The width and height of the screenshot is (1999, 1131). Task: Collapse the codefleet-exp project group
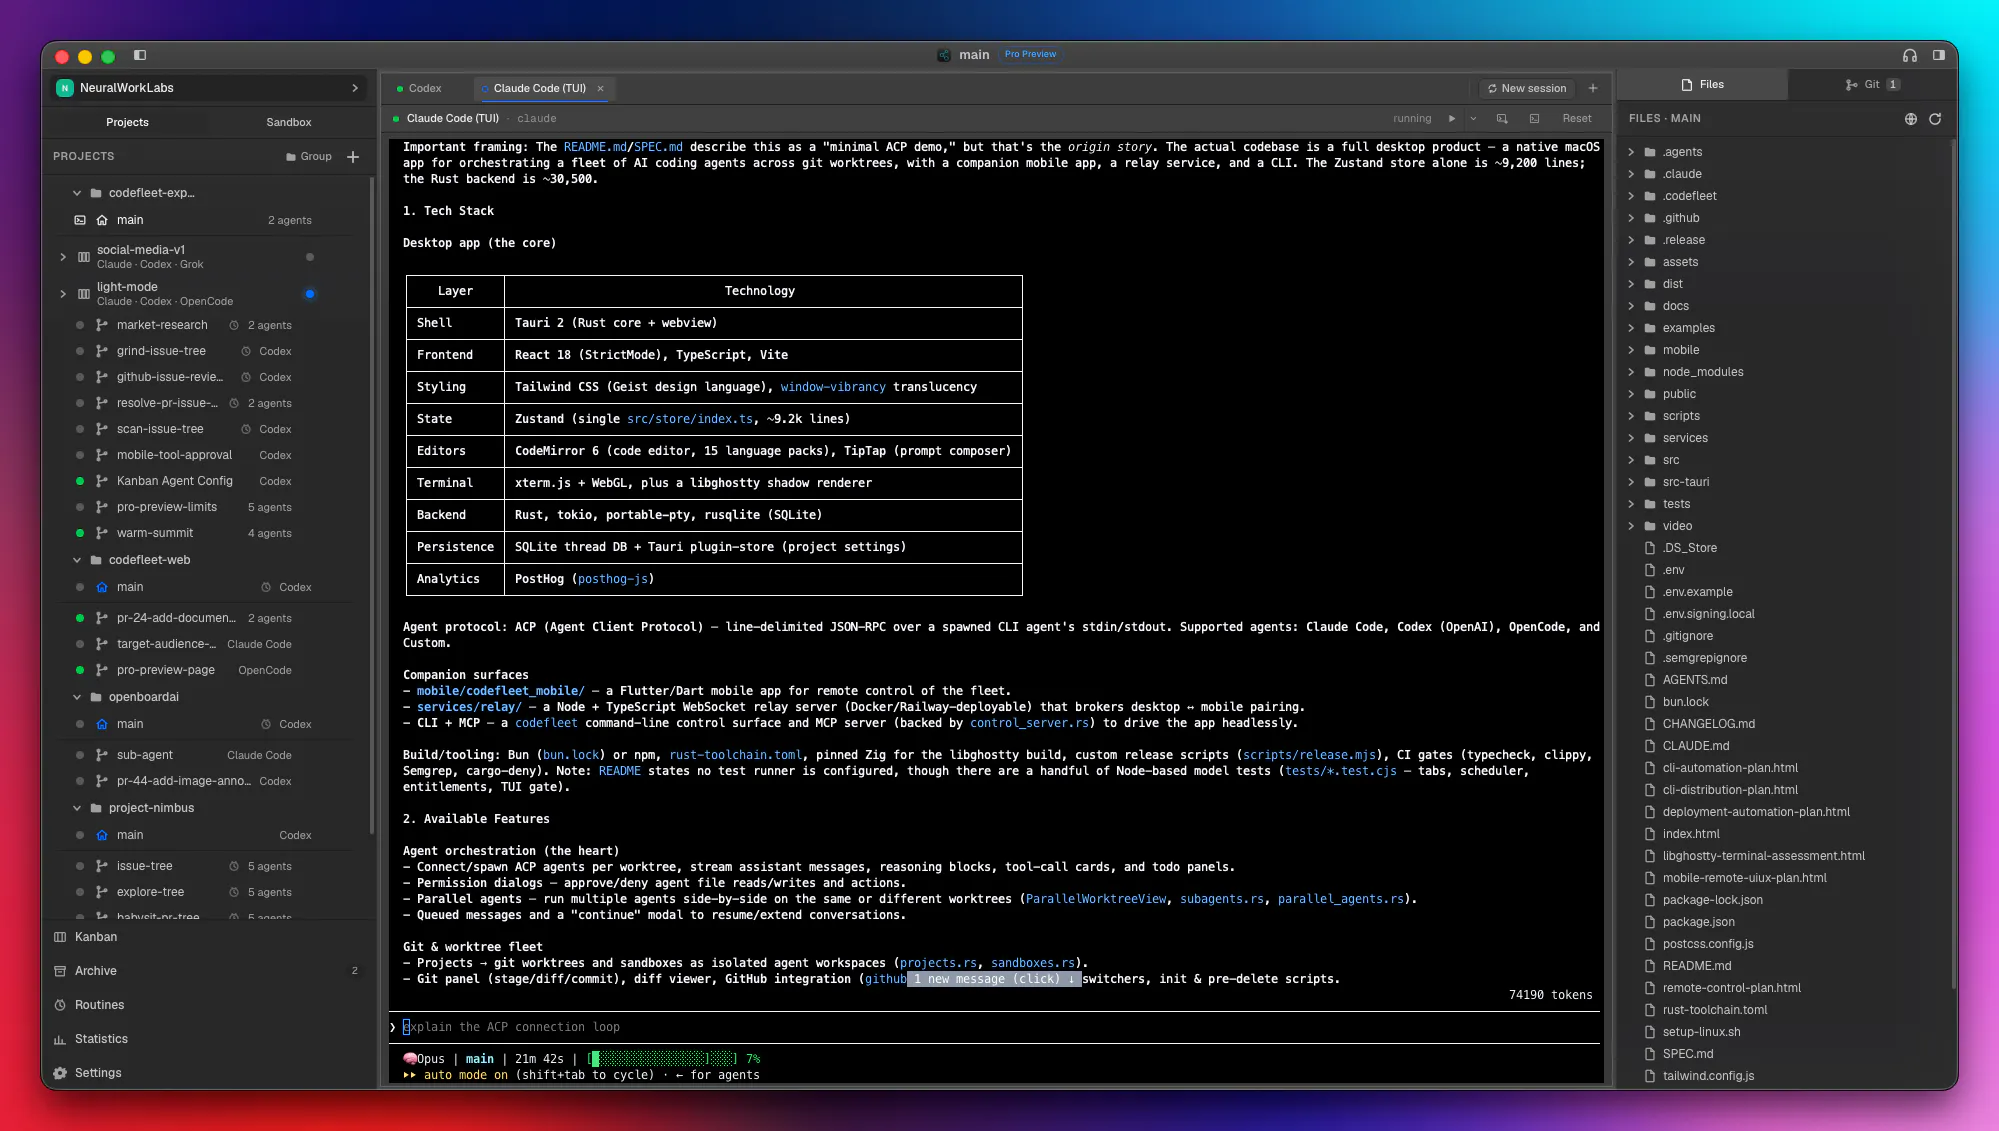click(77, 193)
